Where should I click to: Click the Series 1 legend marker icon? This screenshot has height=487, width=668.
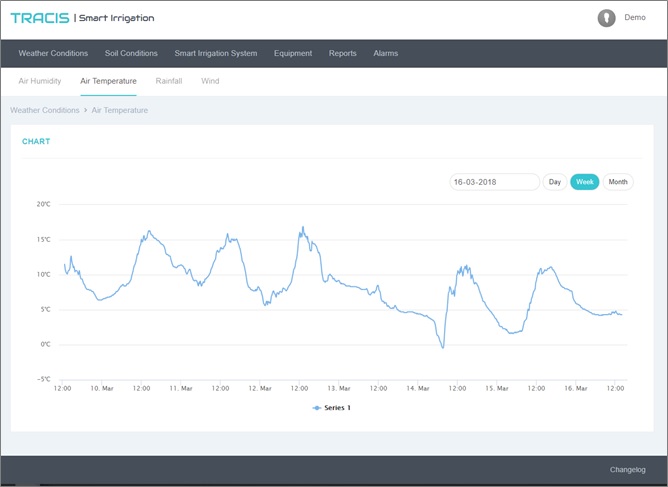[317, 408]
